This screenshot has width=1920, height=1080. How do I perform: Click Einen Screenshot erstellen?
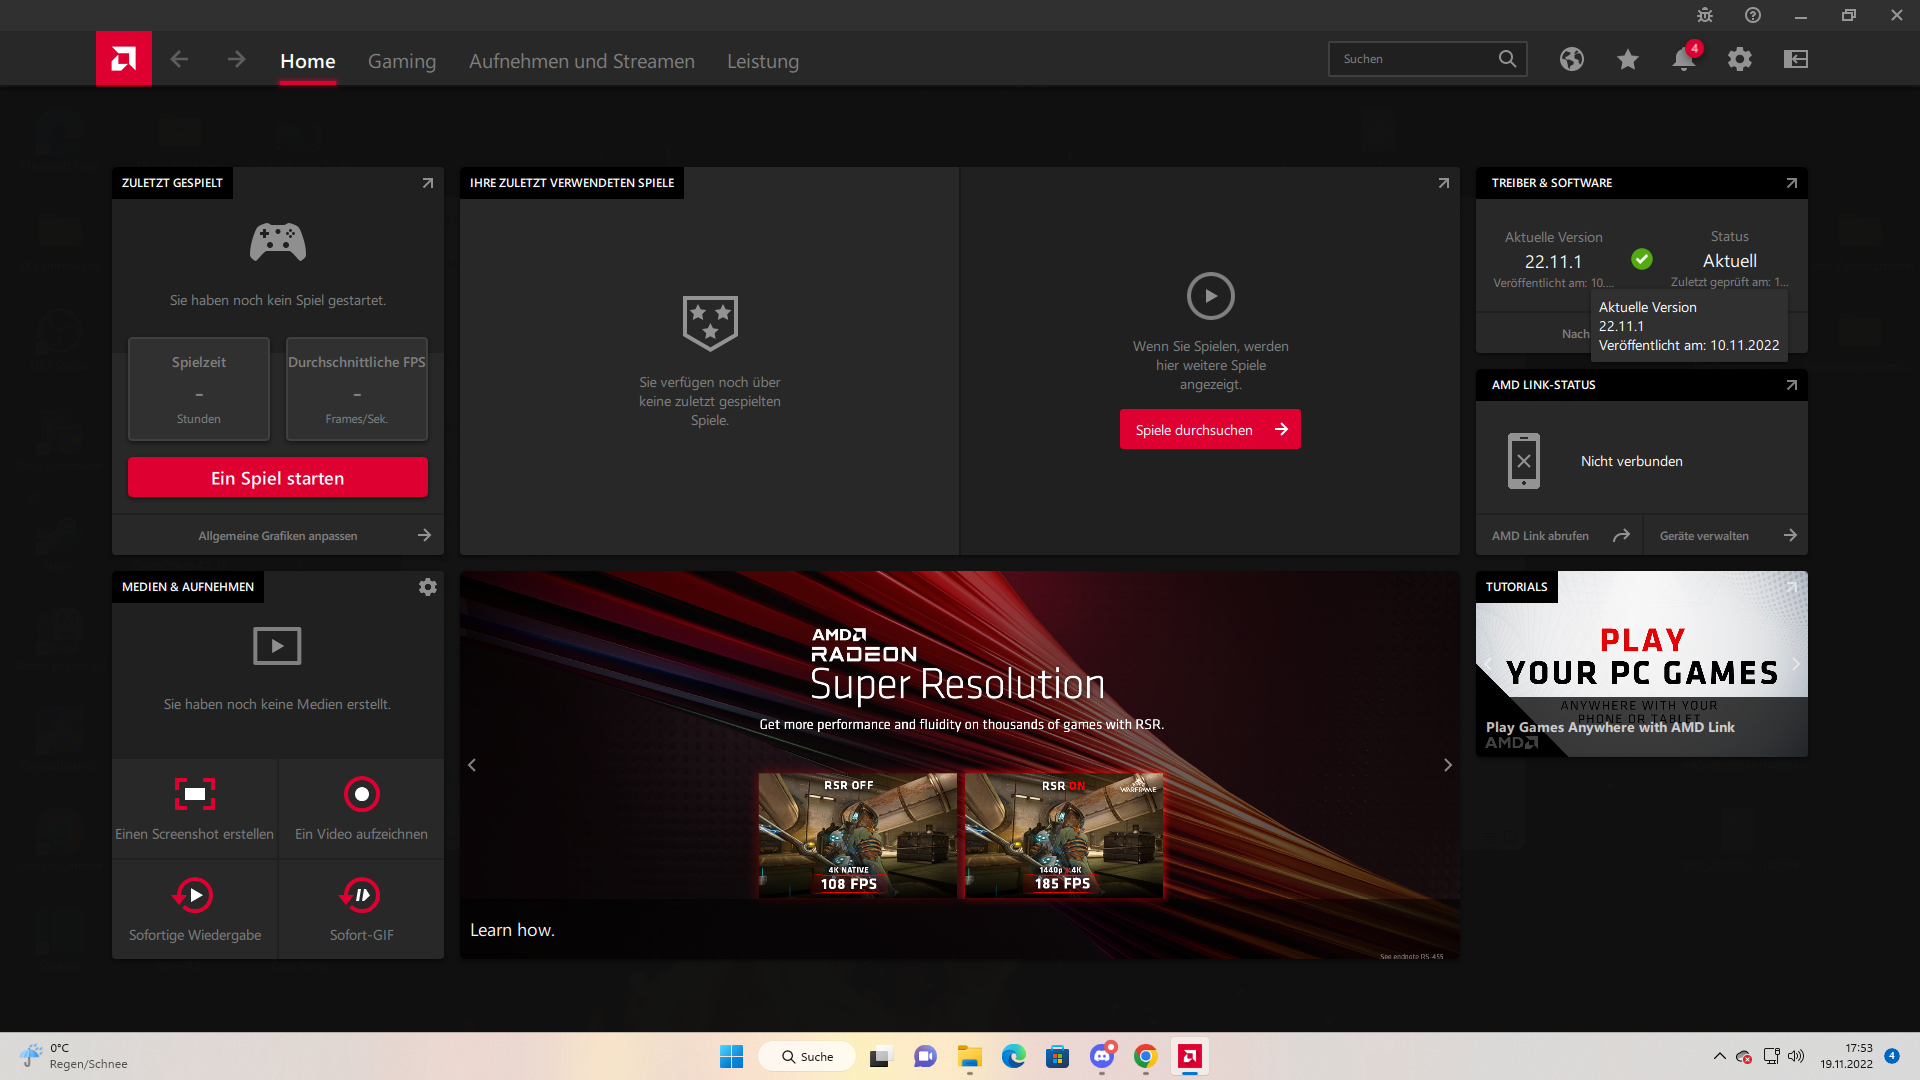point(195,808)
